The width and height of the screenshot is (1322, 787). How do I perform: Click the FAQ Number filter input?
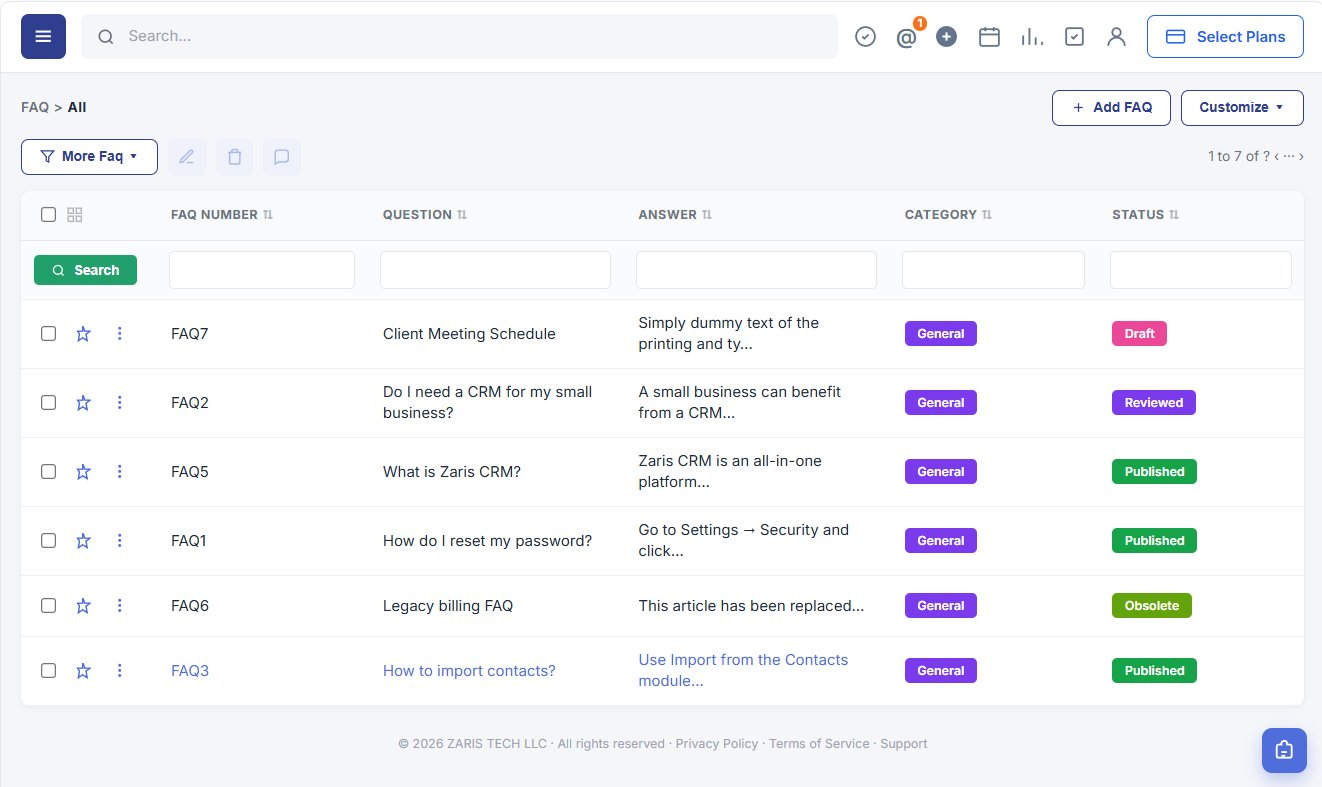coord(262,270)
